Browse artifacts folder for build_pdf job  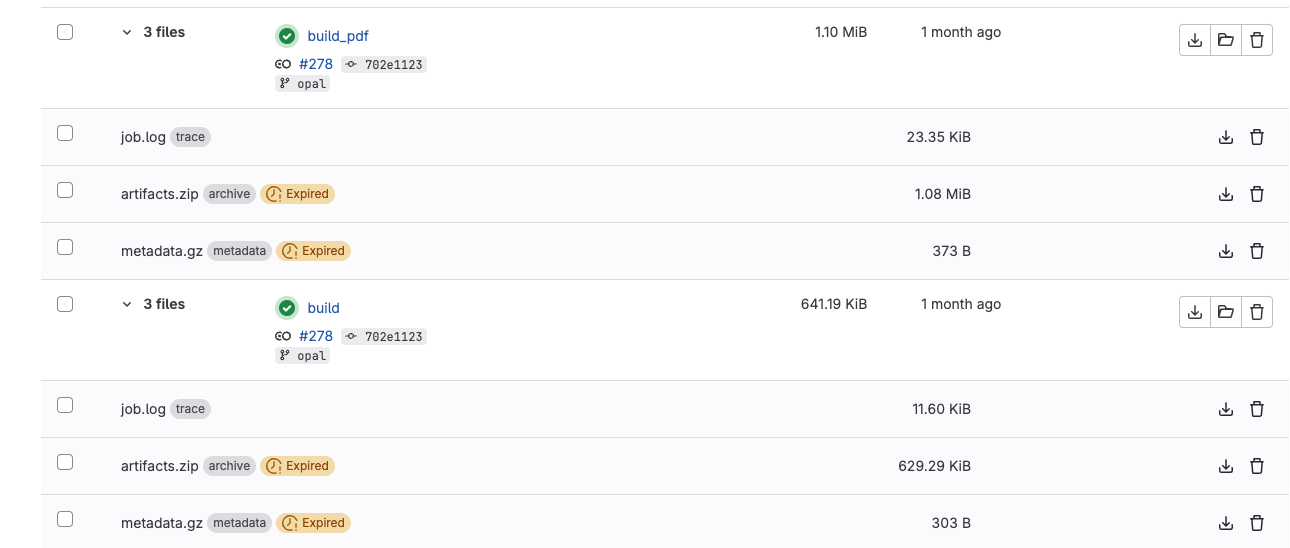1225,41
